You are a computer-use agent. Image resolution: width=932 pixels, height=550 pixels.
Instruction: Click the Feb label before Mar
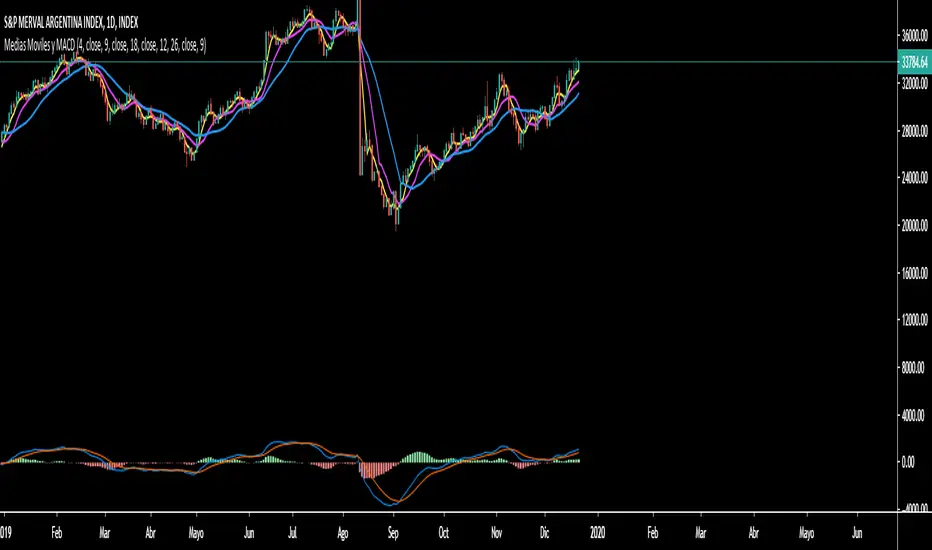[56, 533]
